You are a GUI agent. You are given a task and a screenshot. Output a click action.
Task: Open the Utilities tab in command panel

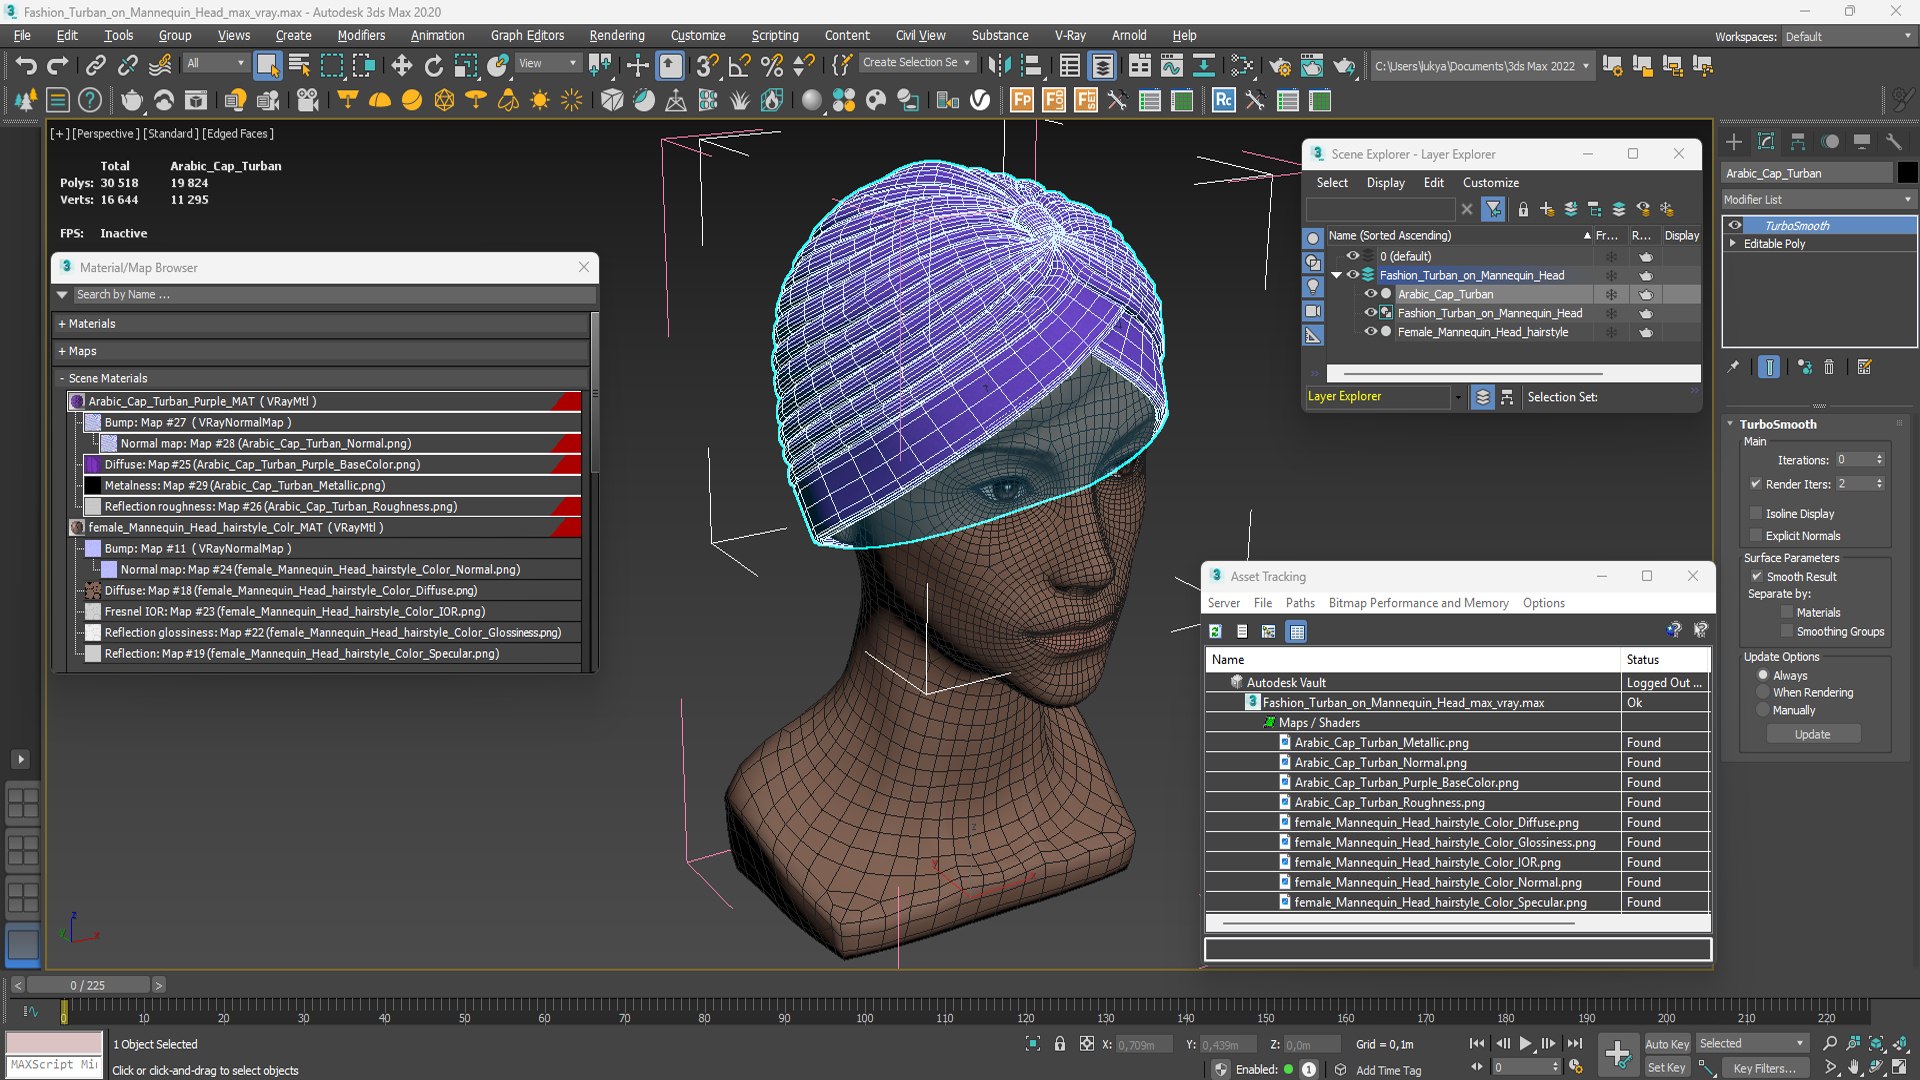click(1894, 142)
